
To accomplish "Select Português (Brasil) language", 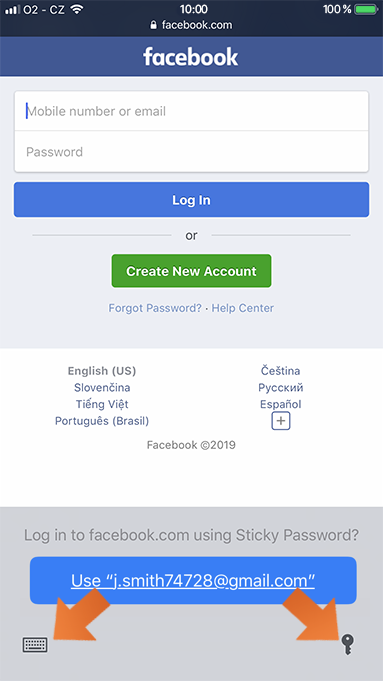I will (x=102, y=421).
